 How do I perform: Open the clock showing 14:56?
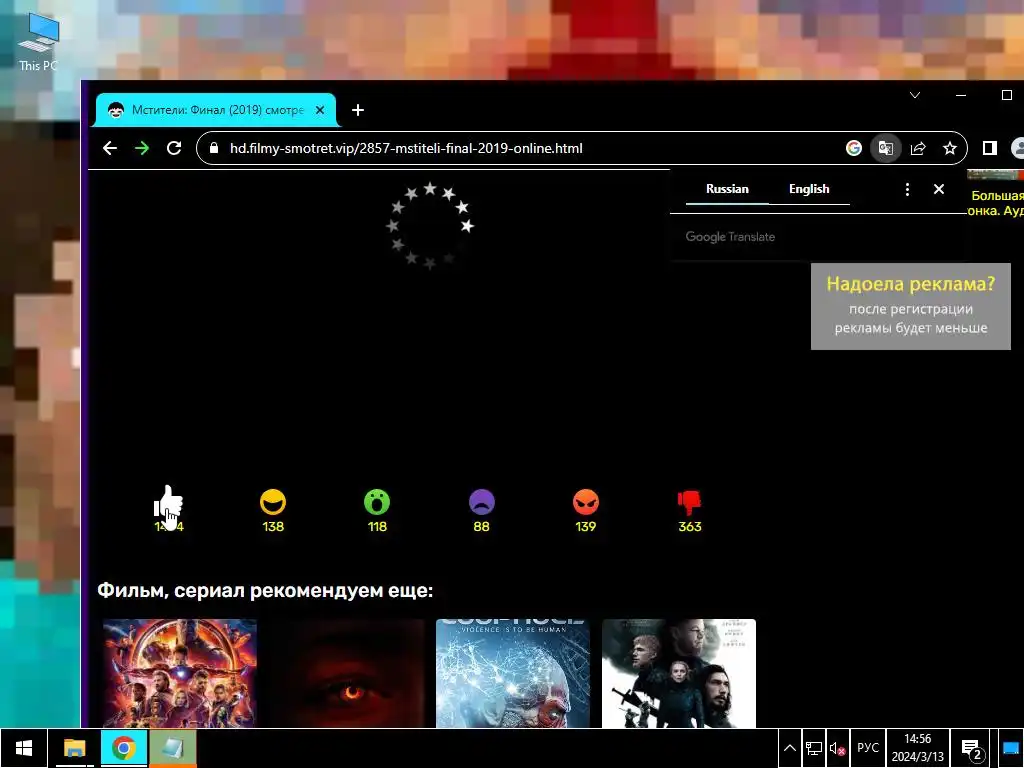point(918,748)
